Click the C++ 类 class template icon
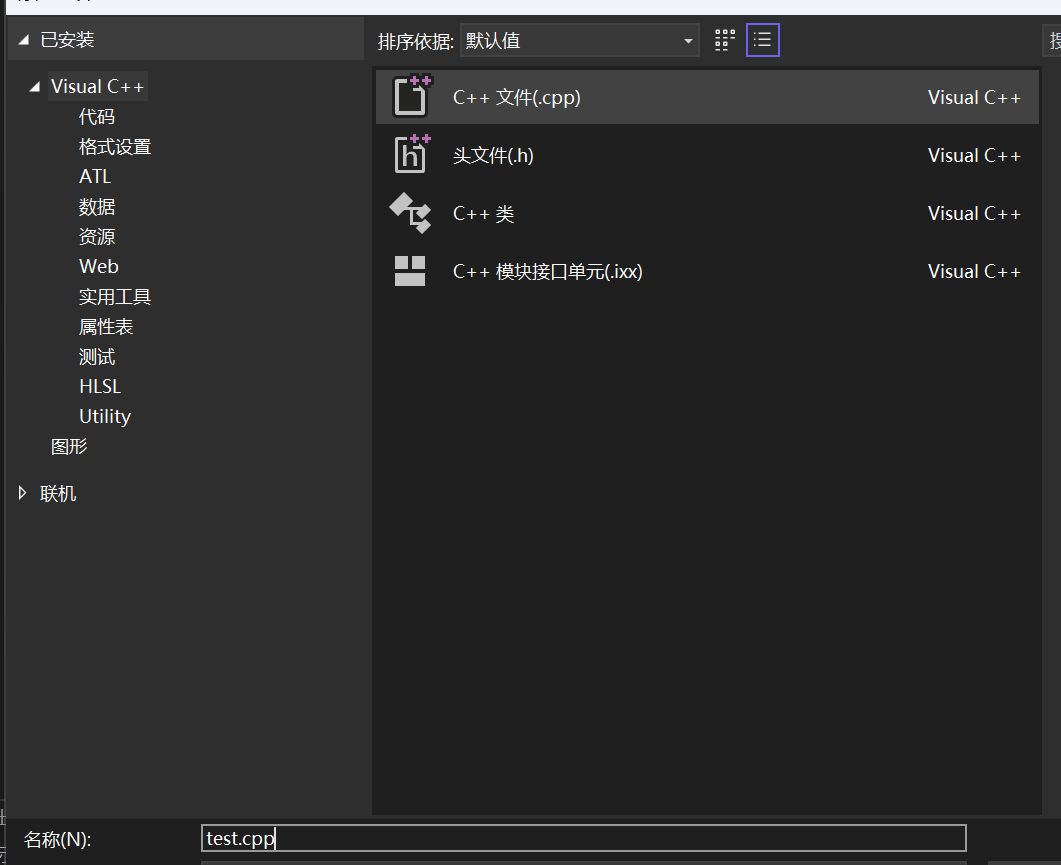This screenshot has width=1061, height=865. (x=410, y=213)
